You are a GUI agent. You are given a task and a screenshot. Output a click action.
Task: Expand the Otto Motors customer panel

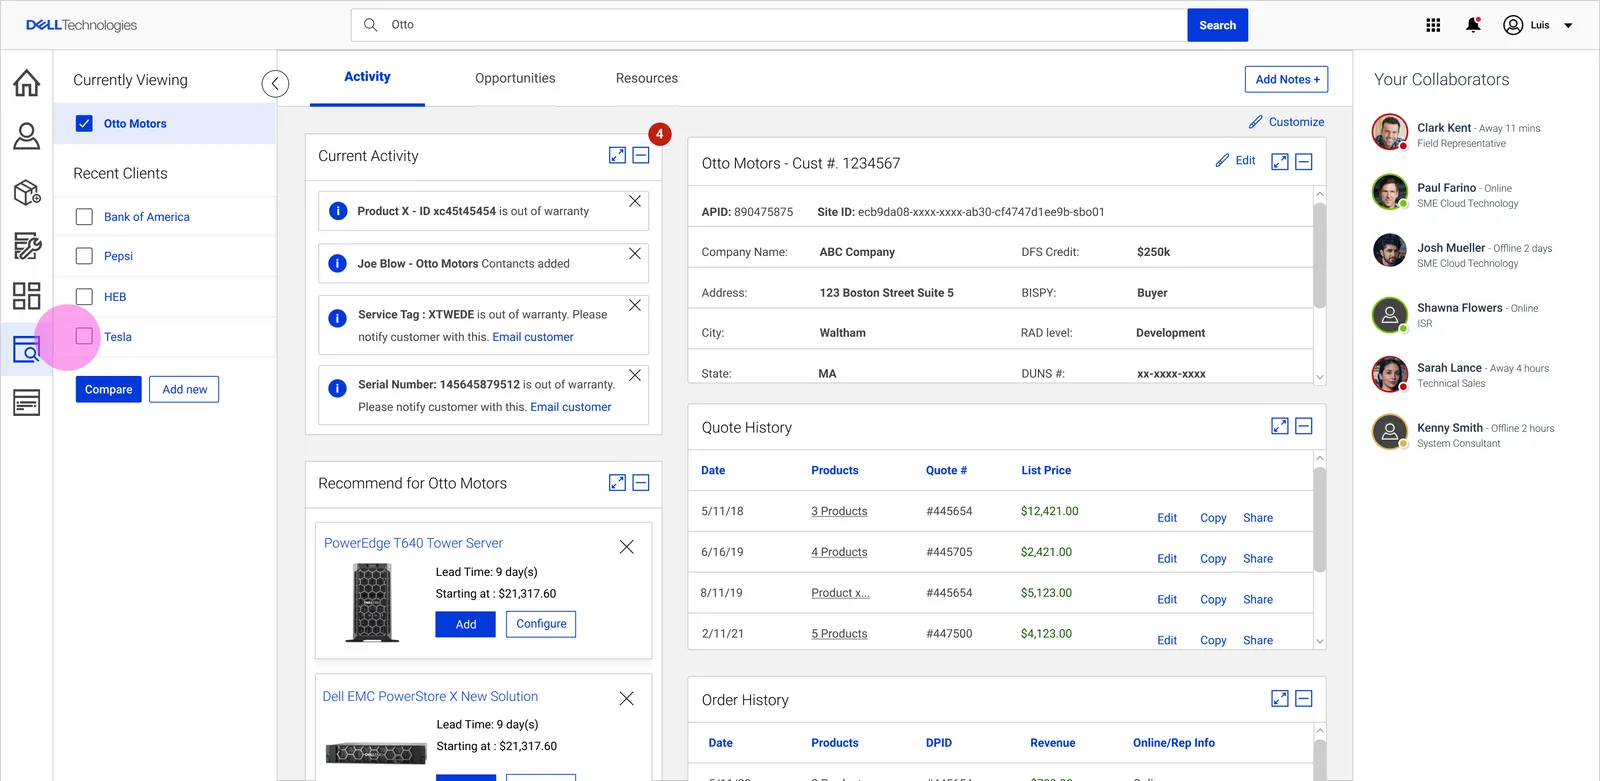tap(1280, 162)
